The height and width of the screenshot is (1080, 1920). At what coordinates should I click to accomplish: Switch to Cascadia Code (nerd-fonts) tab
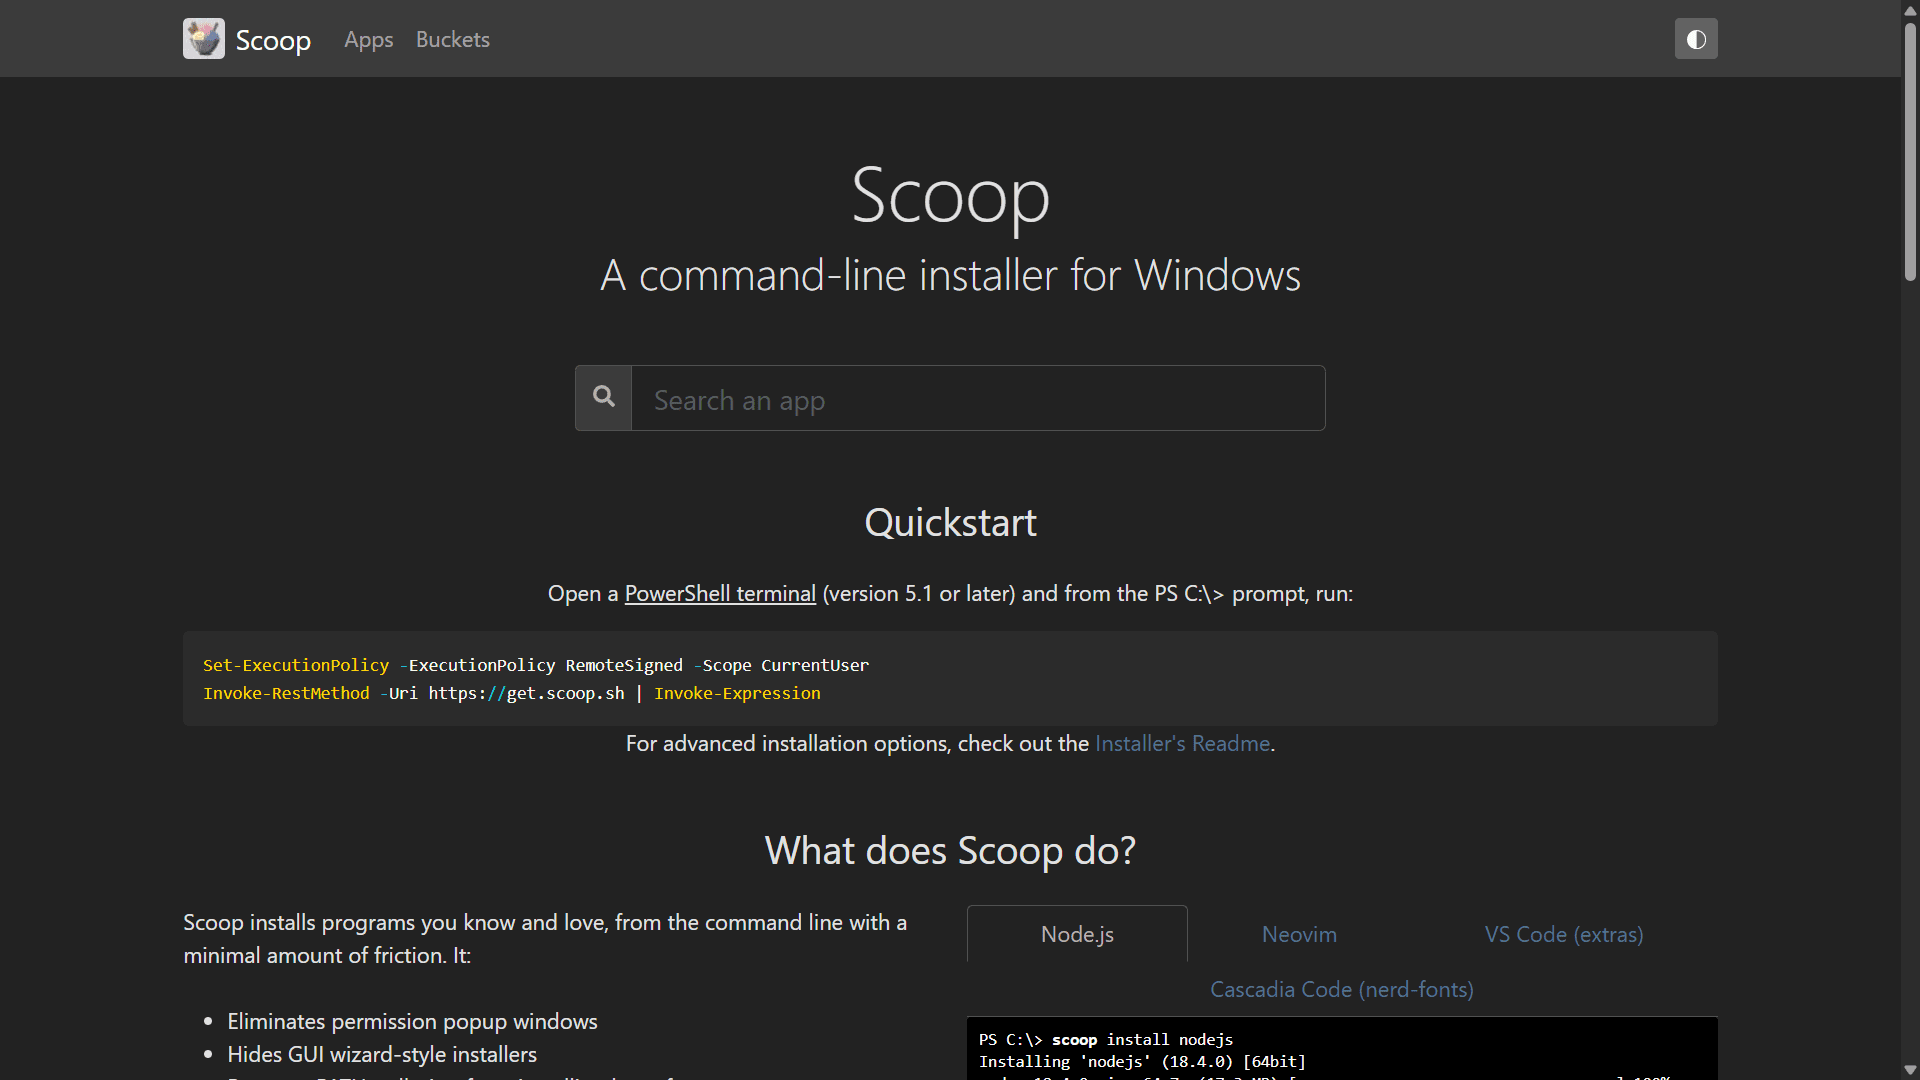point(1341,989)
